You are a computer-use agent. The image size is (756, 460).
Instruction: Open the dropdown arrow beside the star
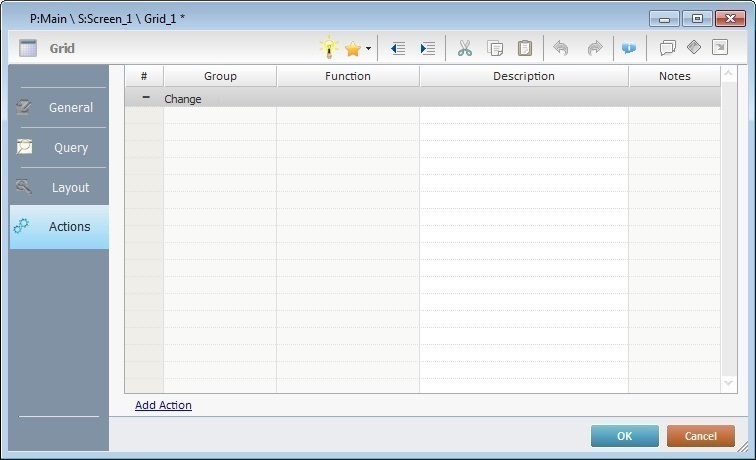tap(368, 48)
